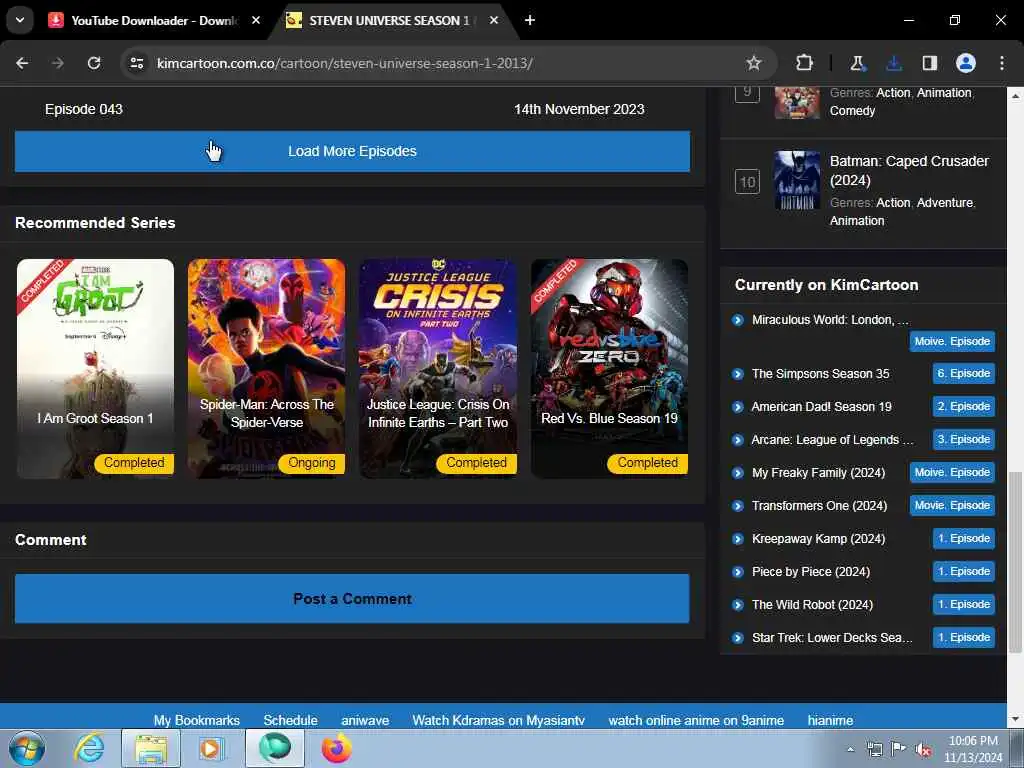Screen dimensions: 1024x768
Task: Click Load More Episodes button
Action: 352,152
